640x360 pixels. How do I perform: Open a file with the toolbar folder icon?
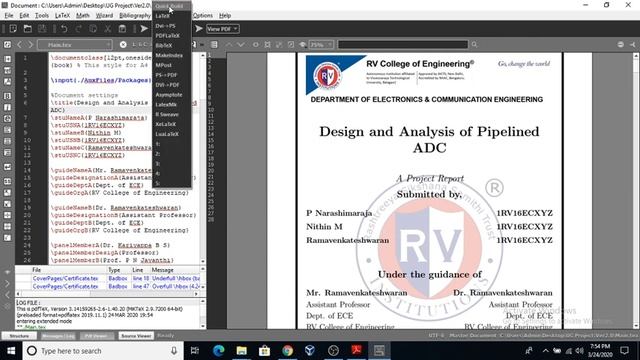coord(27,29)
